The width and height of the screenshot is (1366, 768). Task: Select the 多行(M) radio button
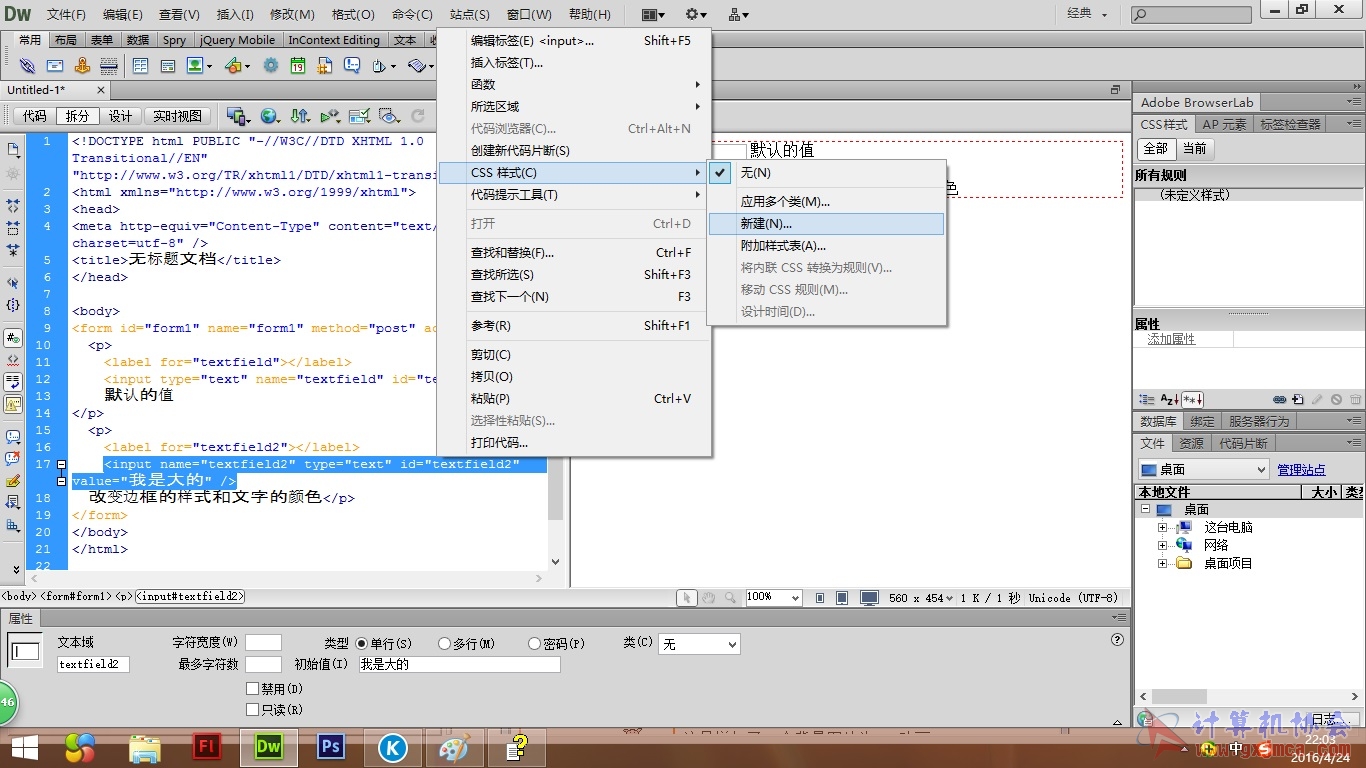pyautogui.click(x=445, y=643)
